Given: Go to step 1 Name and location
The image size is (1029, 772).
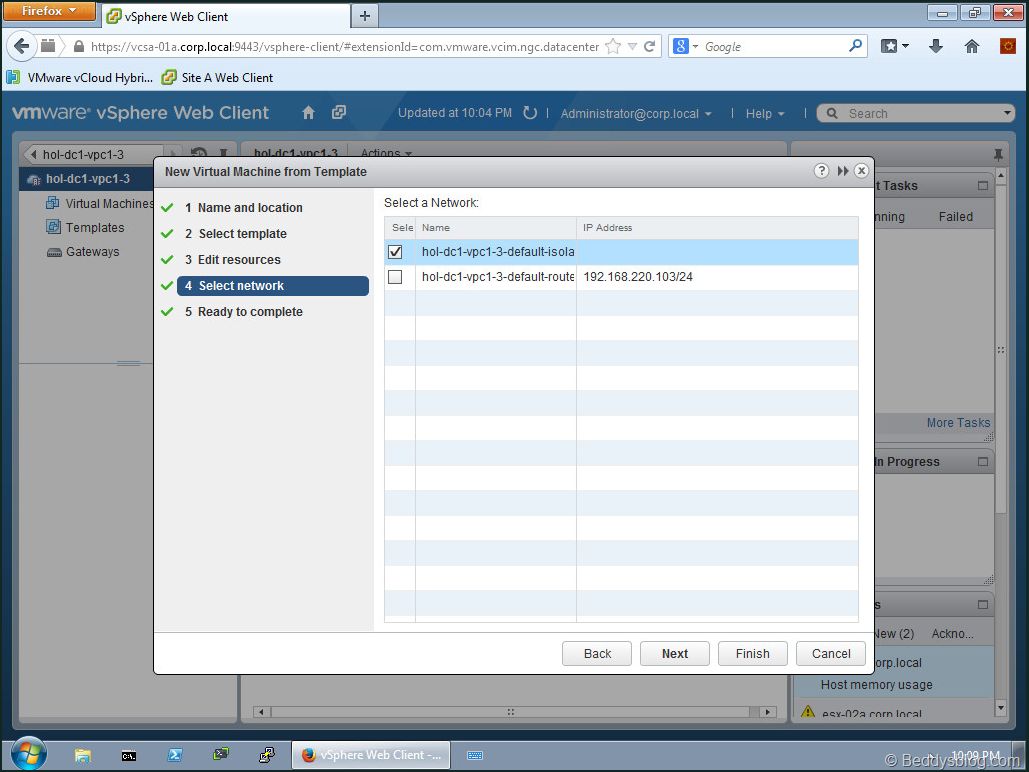Looking at the screenshot, I should pos(250,207).
